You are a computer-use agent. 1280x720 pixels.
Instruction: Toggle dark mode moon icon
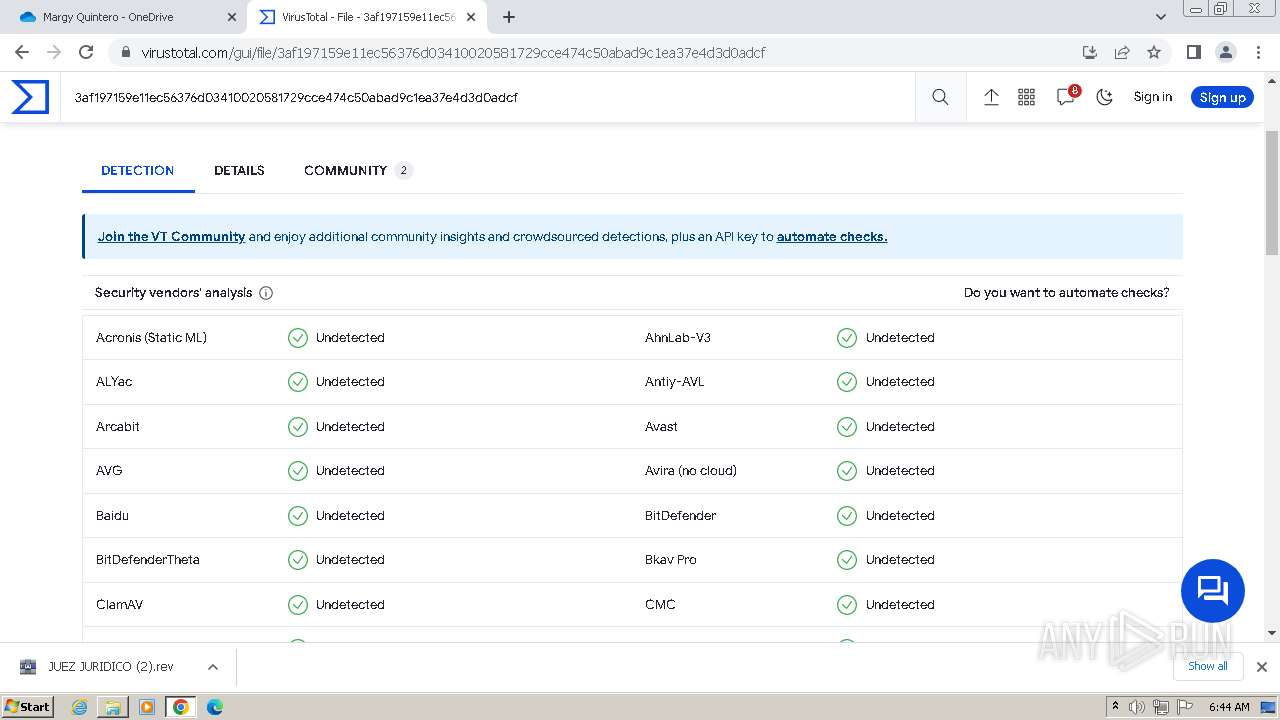tap(1104, 97)
